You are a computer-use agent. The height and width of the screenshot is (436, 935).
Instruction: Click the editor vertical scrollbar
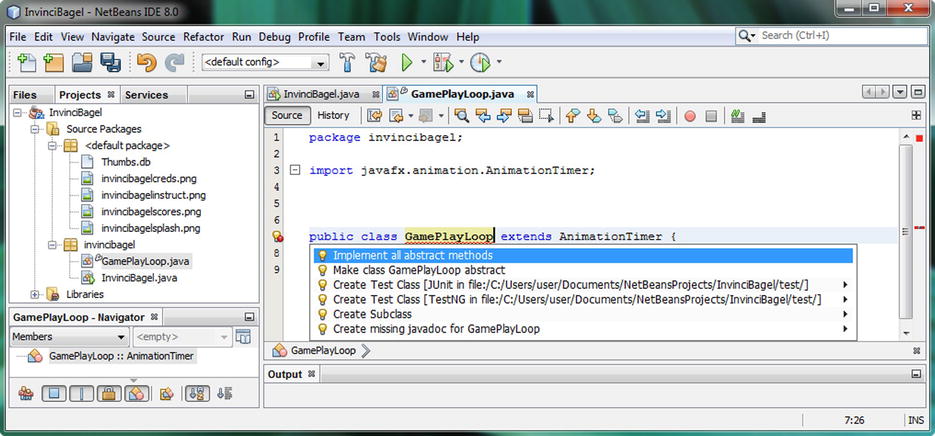coord(906,233)
